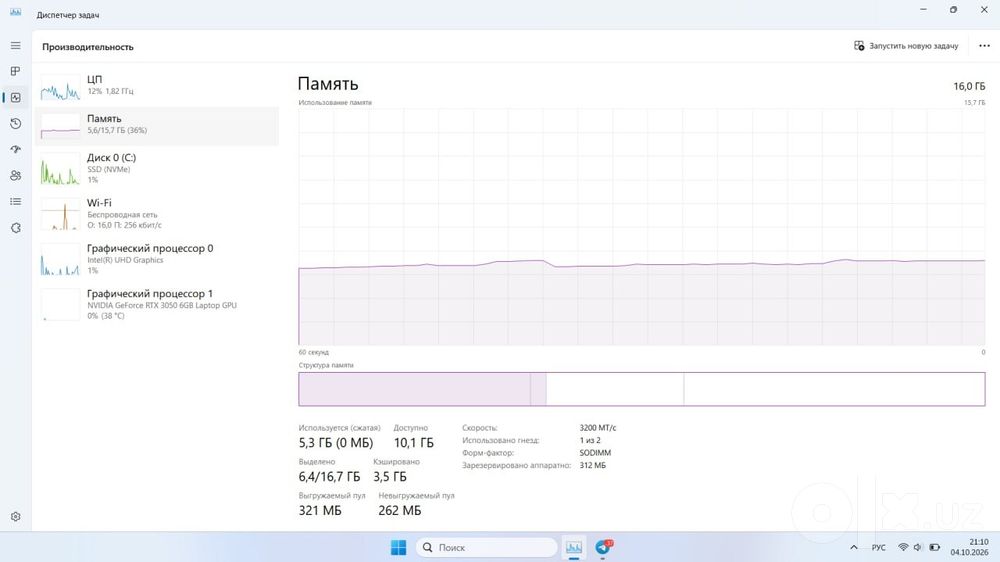Open the Details page icon
This screenshot has height=562, width=1000.
coord(15,202)
